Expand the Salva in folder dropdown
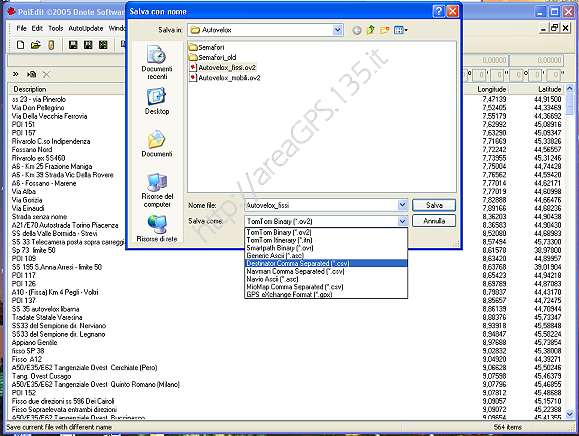 click(338, 30)
